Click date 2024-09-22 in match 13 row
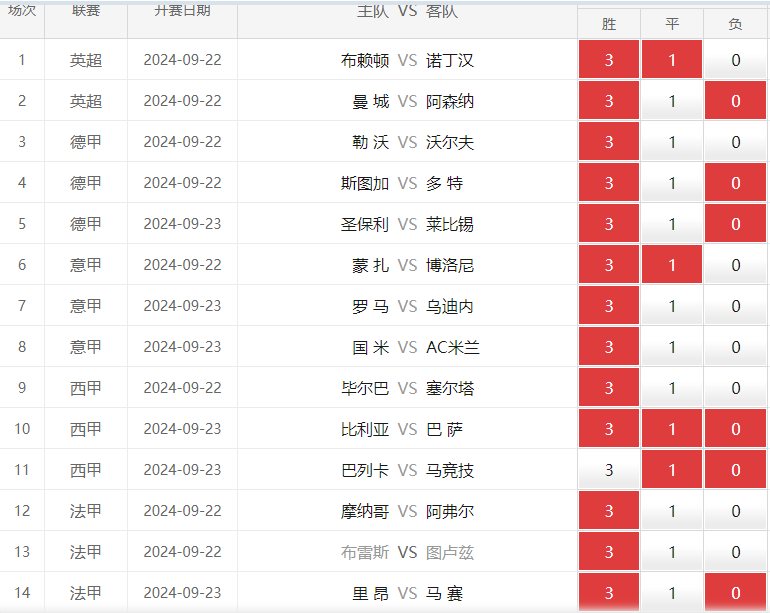This screenshot has height=613, width=770. (x=183, y=552)
